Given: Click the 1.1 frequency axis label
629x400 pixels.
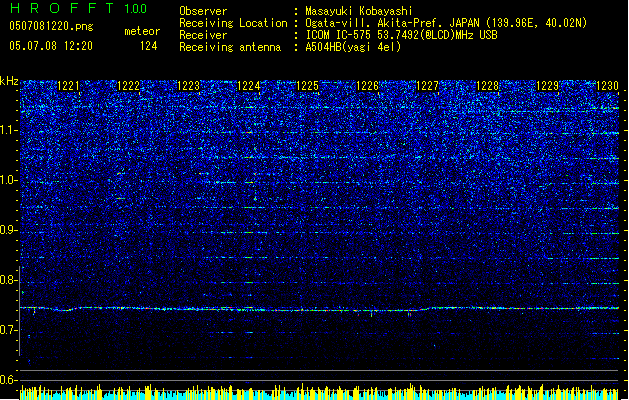Looking at the screenshot, I should click(x=9, y=130).
